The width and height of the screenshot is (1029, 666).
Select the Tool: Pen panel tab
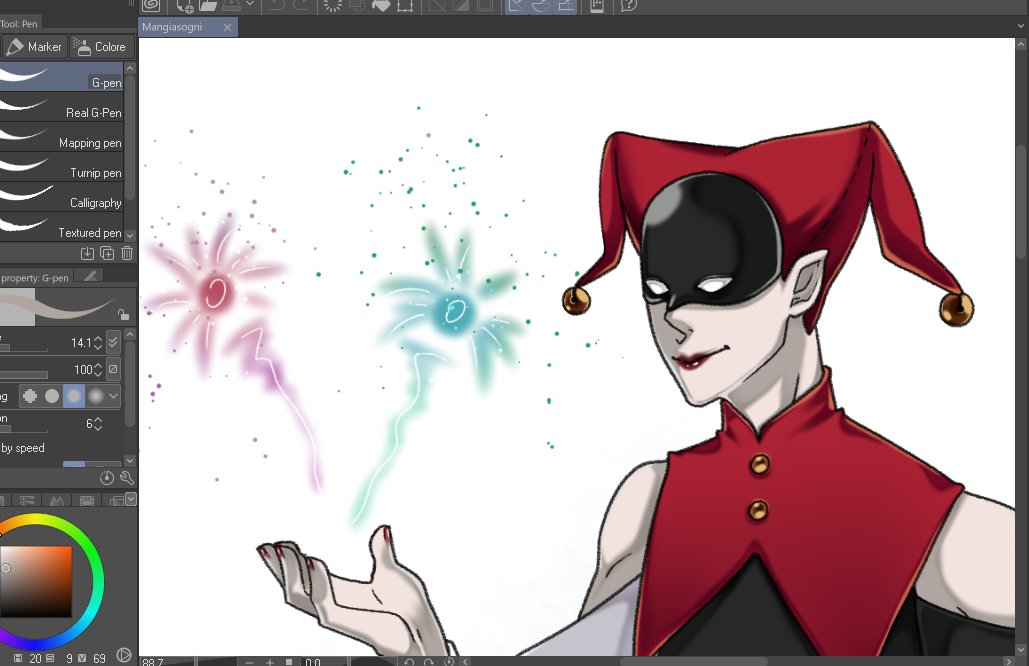[20, 24]
